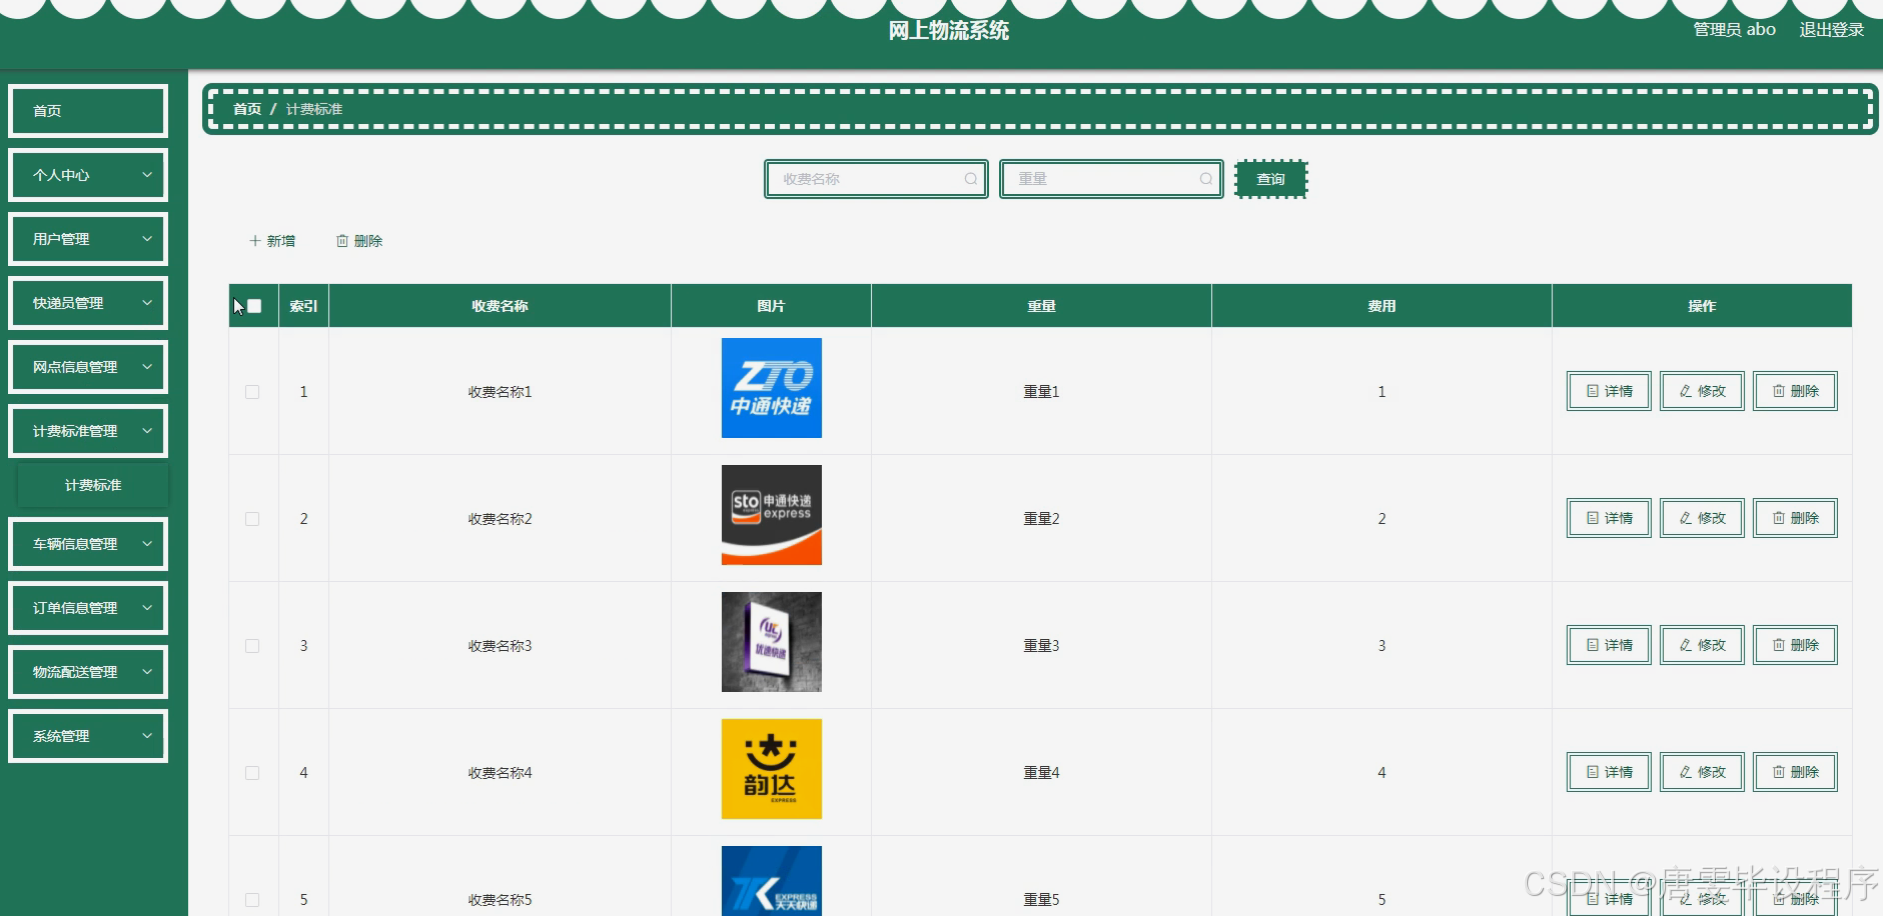This screenshot has height=916, width=1883.
Task: Open the 优速快递 logo thumbnail in row 3
Action: [x=772, y=642]
